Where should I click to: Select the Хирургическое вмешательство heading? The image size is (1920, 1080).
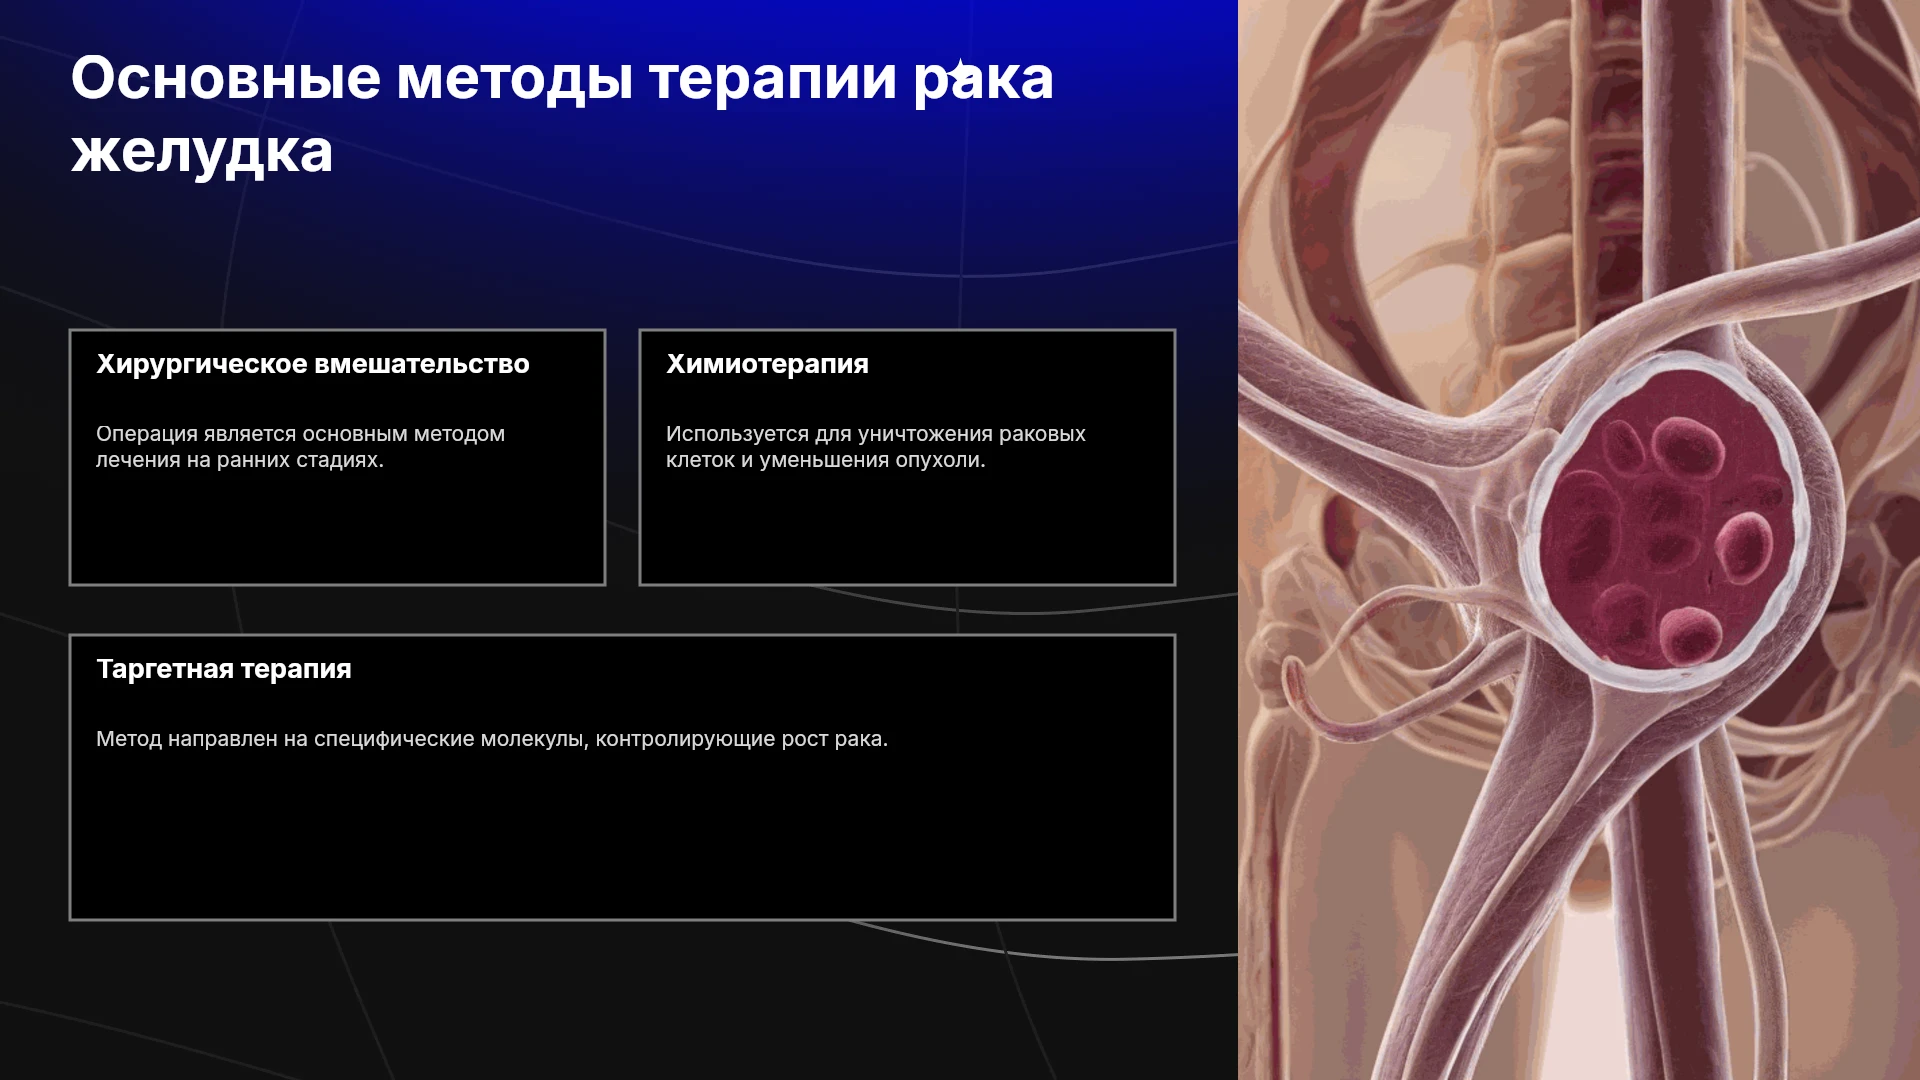pyautogui.click(x=313, y=364)
